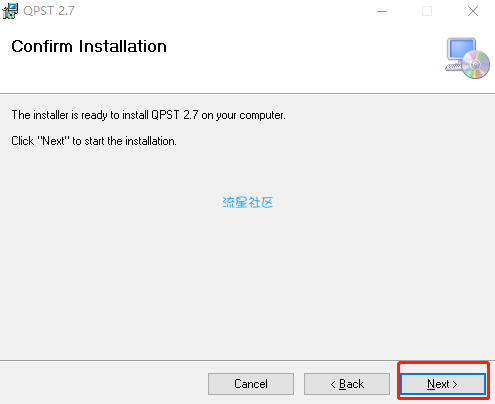The height and width of the screenshot is (404, 495).
Task: Click the computer and disc setup graphic
Action: coord(467,58)
